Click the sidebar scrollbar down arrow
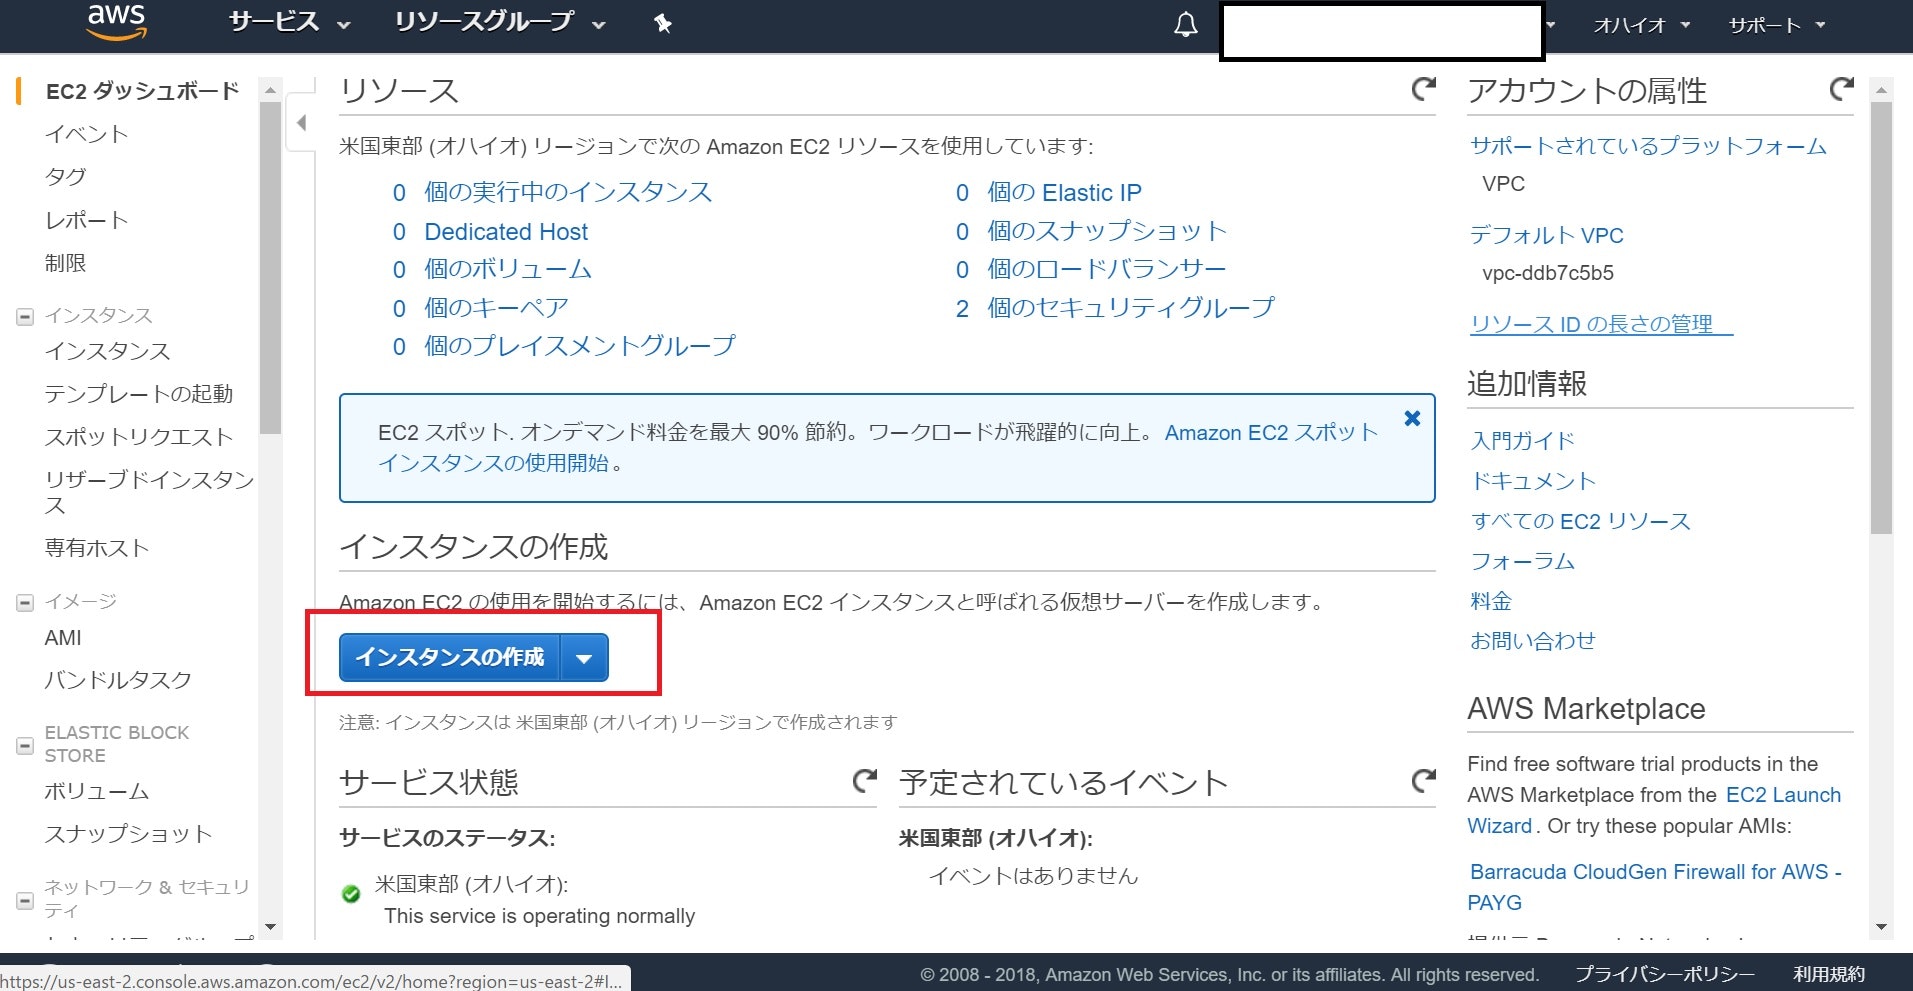The image size is (1913, 991). click(270, 927)
